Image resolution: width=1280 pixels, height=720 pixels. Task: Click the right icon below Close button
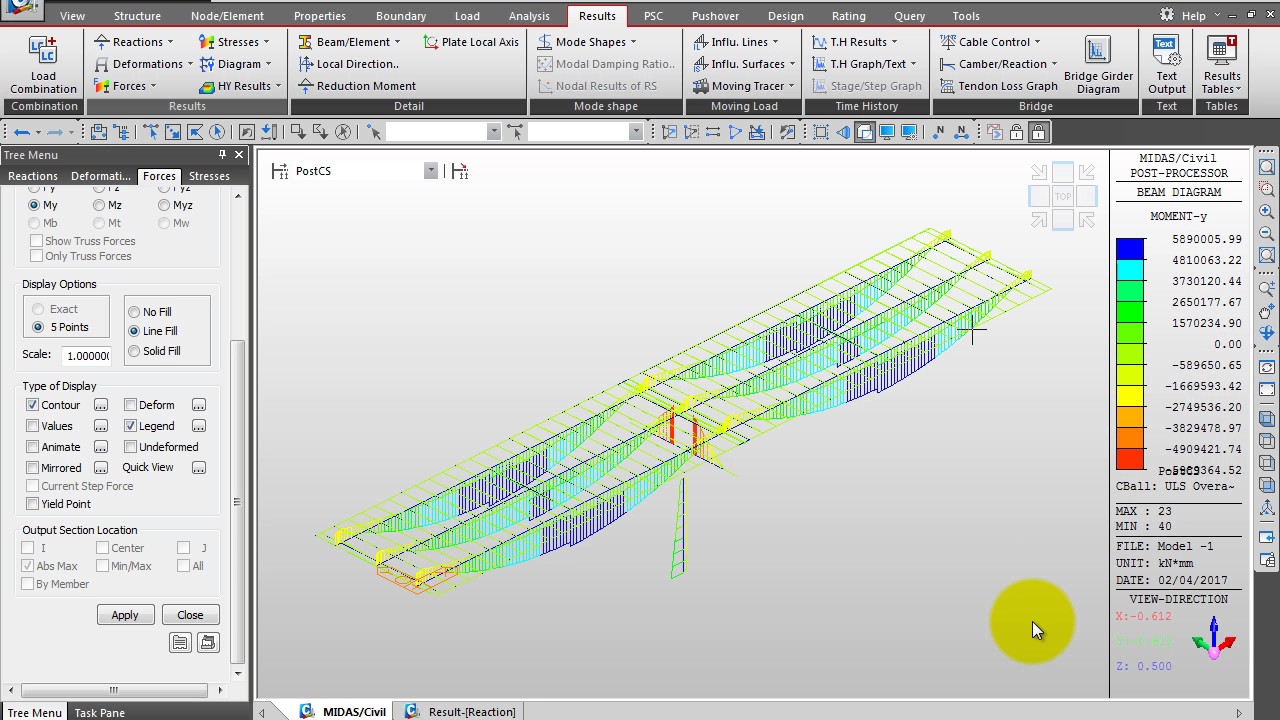(x=208, y=643)
